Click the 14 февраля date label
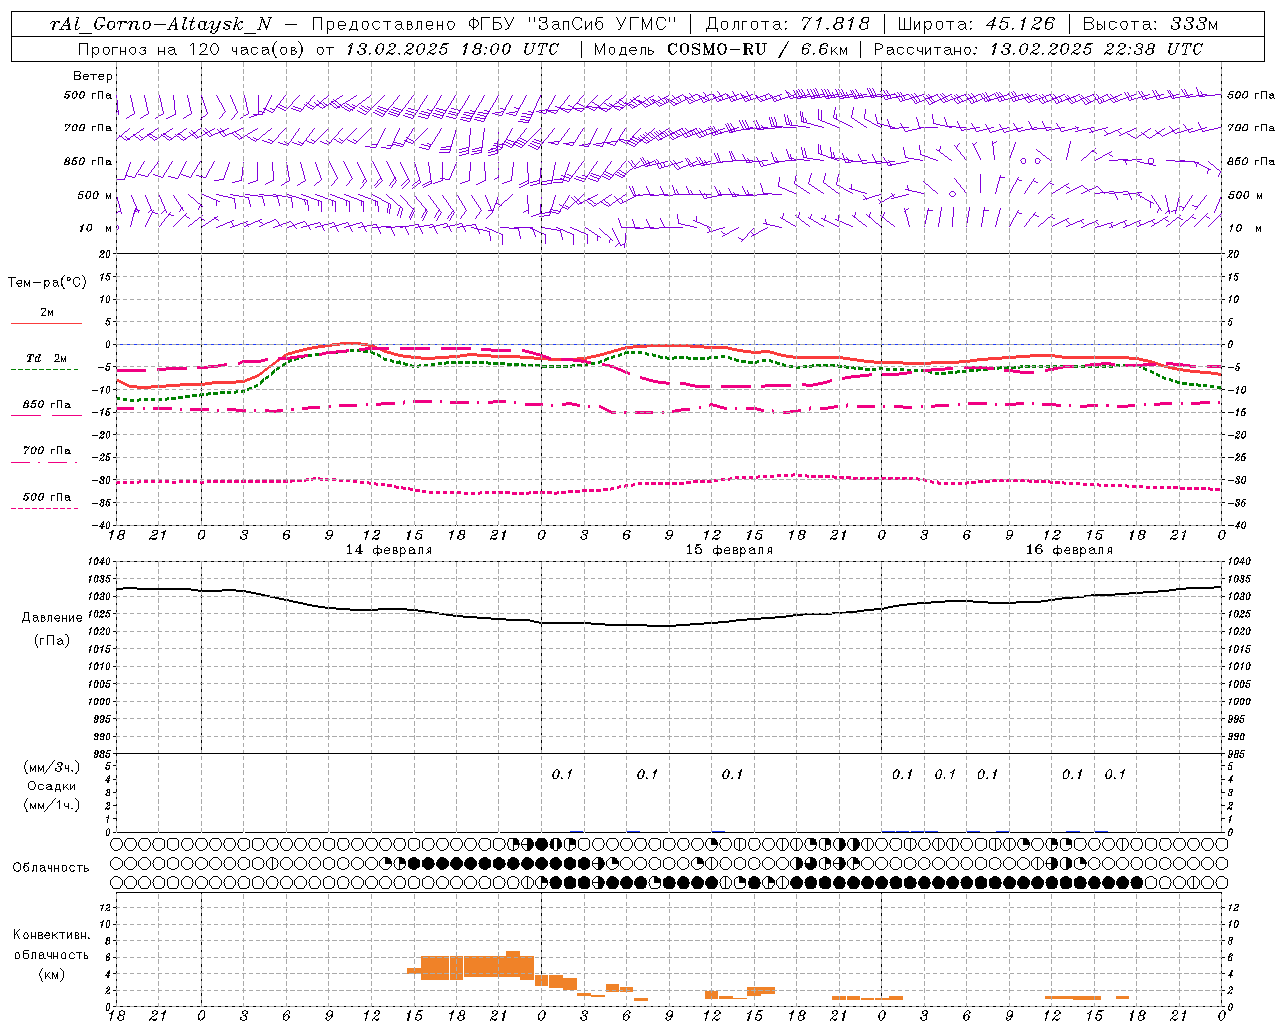Image resolution: width=1280 pixels, height=1024 pixels. click(x=389, y=550)
